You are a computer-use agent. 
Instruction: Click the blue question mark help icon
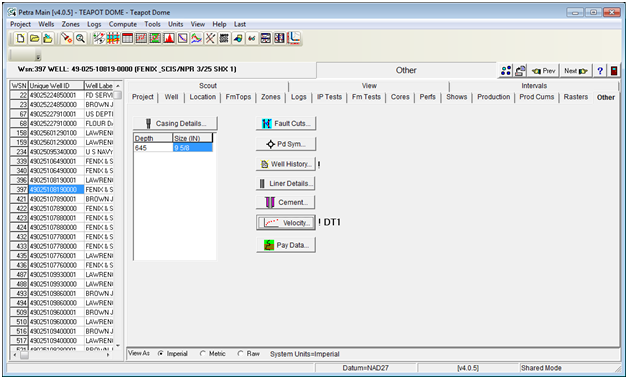600,71
